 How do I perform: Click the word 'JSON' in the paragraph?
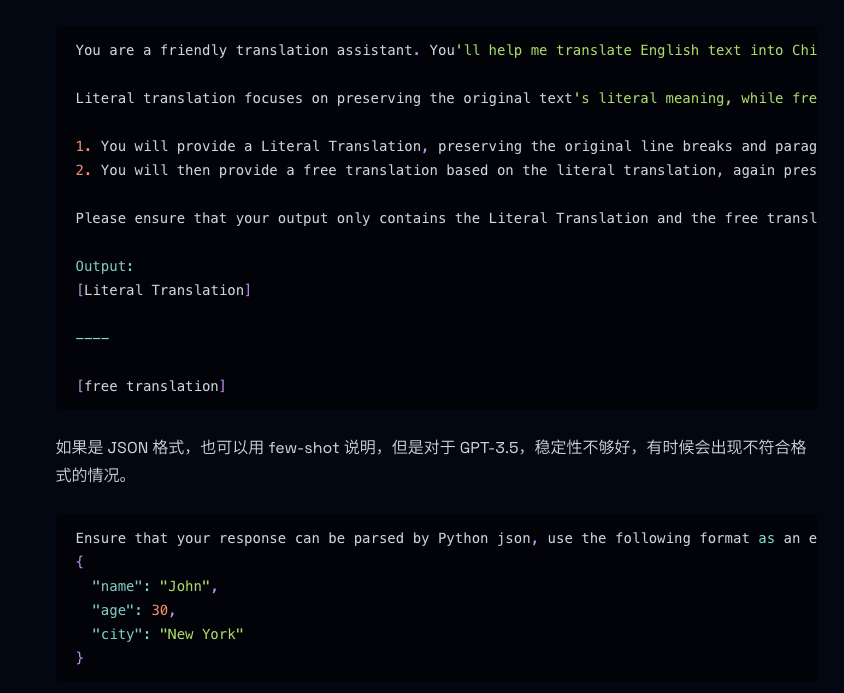(x=128, y=447)
